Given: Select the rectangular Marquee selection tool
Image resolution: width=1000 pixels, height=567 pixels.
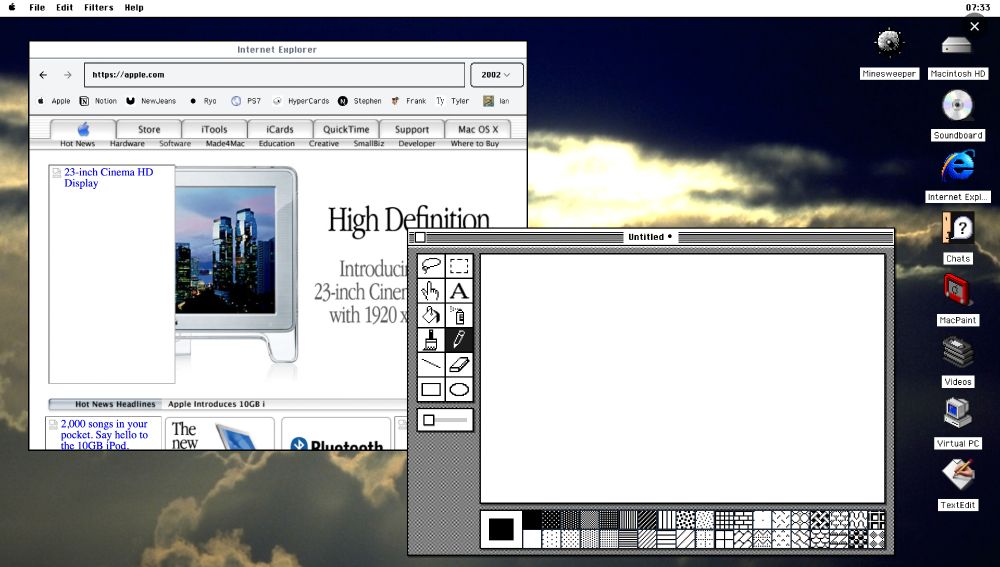Looking at the screenshot, I should 459,266.
